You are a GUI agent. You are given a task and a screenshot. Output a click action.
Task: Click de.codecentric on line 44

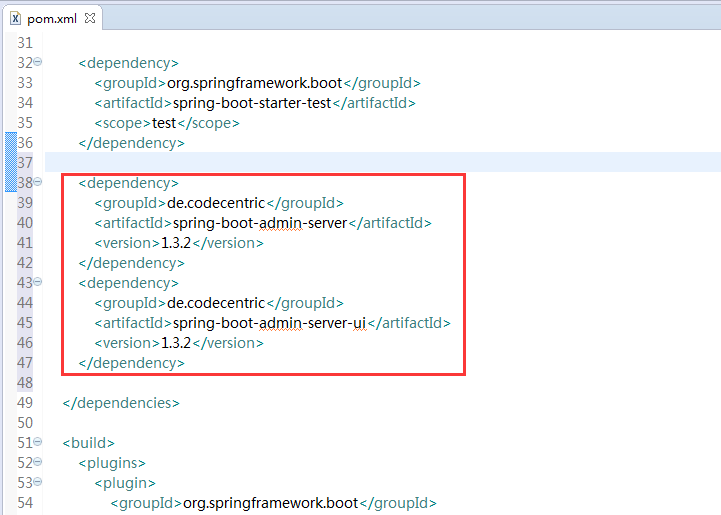coord(216,303)
